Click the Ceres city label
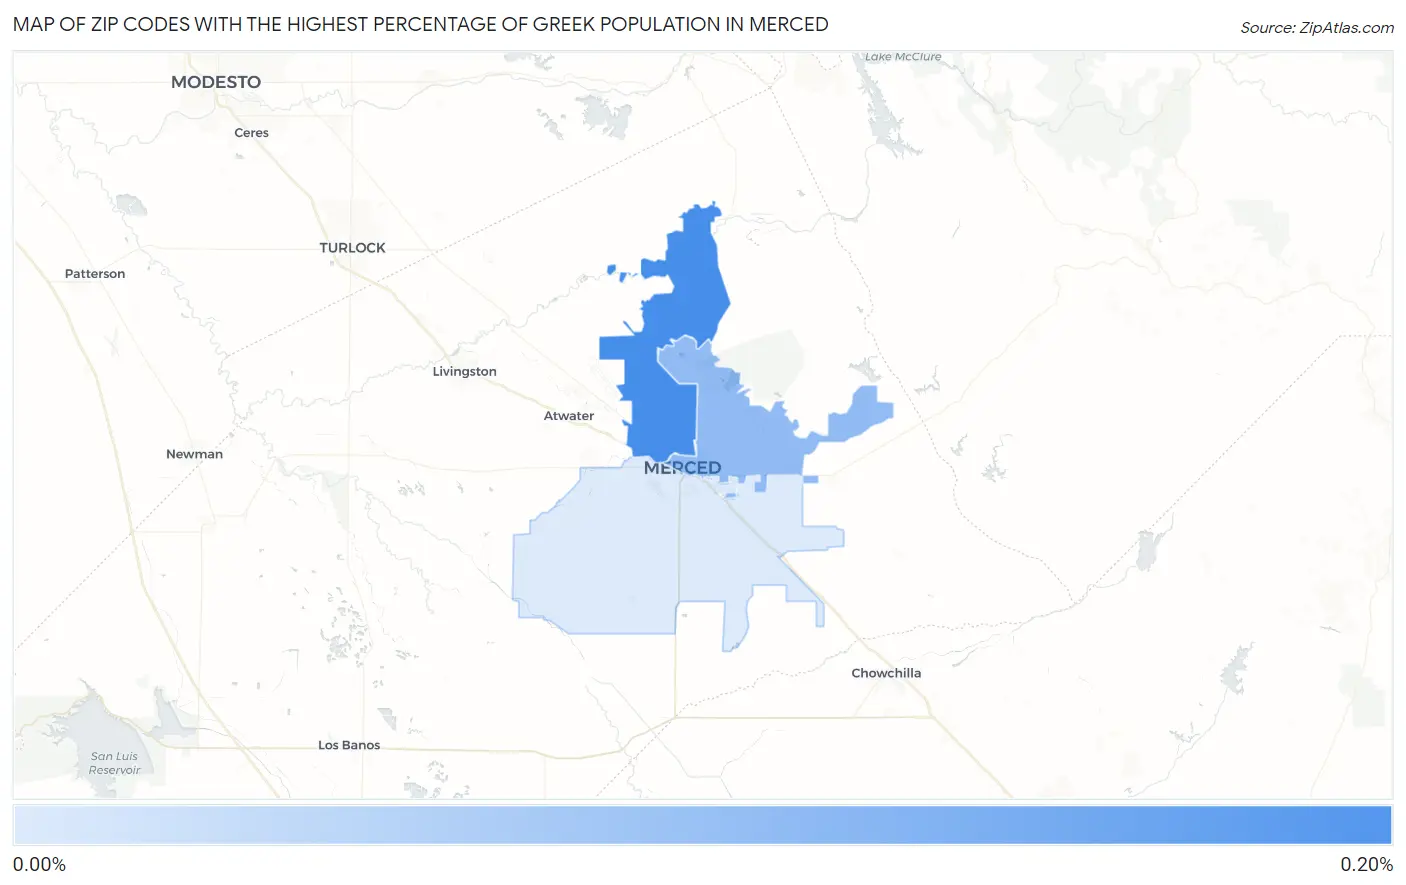This screenshot has width=1406, height=885. click(x=251, y=132)
